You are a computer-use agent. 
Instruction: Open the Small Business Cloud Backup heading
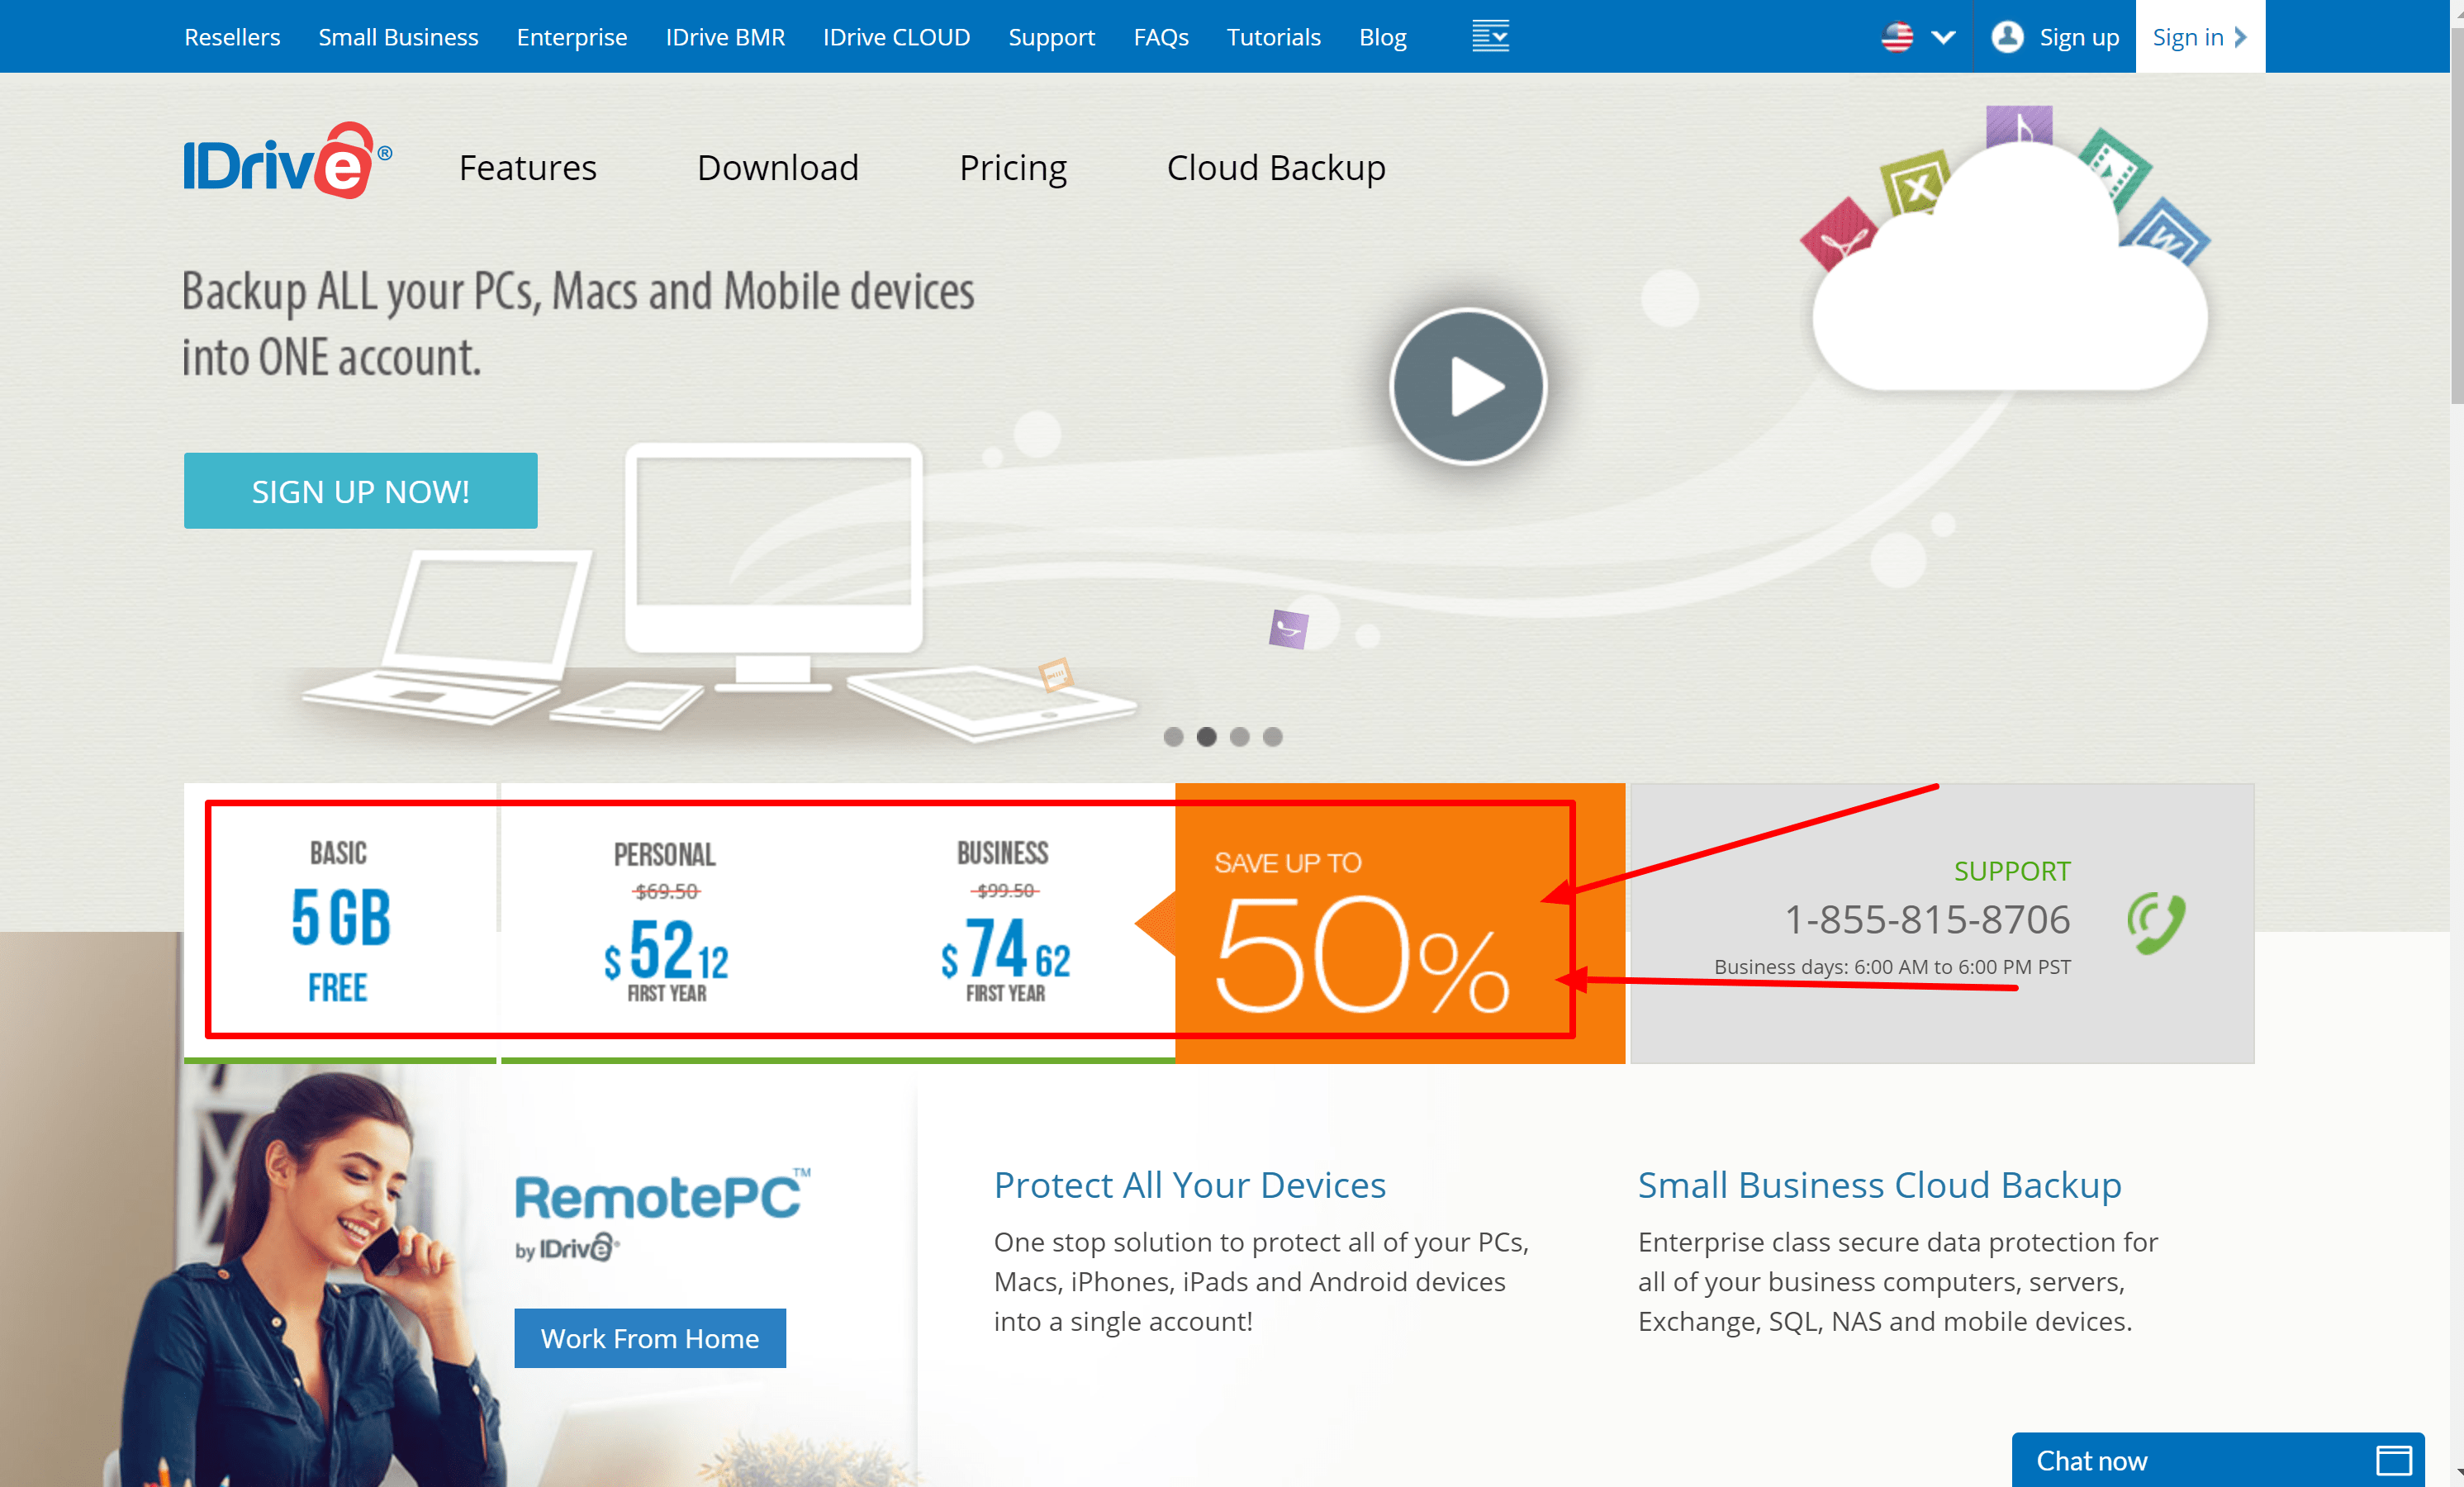pyautogui.click(x=1879, y=1185)
